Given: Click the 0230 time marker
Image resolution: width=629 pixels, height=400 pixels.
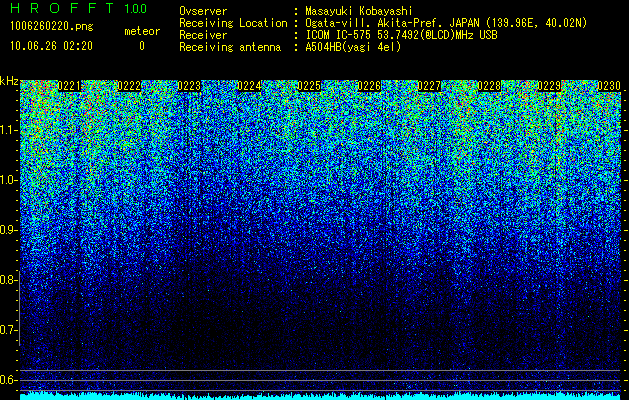Looking at the screenshot, I should click(609, 86).
